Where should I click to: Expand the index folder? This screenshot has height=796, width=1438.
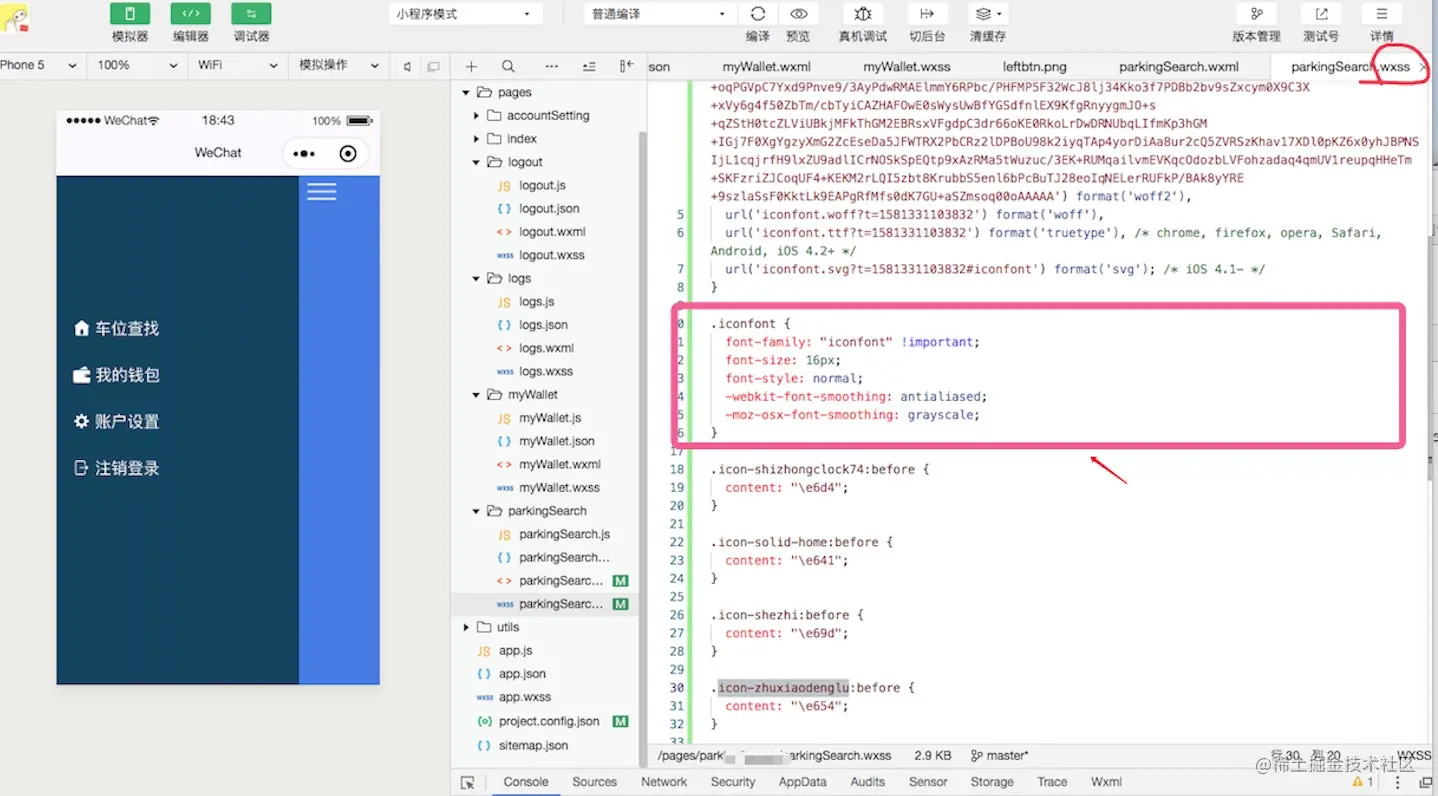(x=477, y=139)
